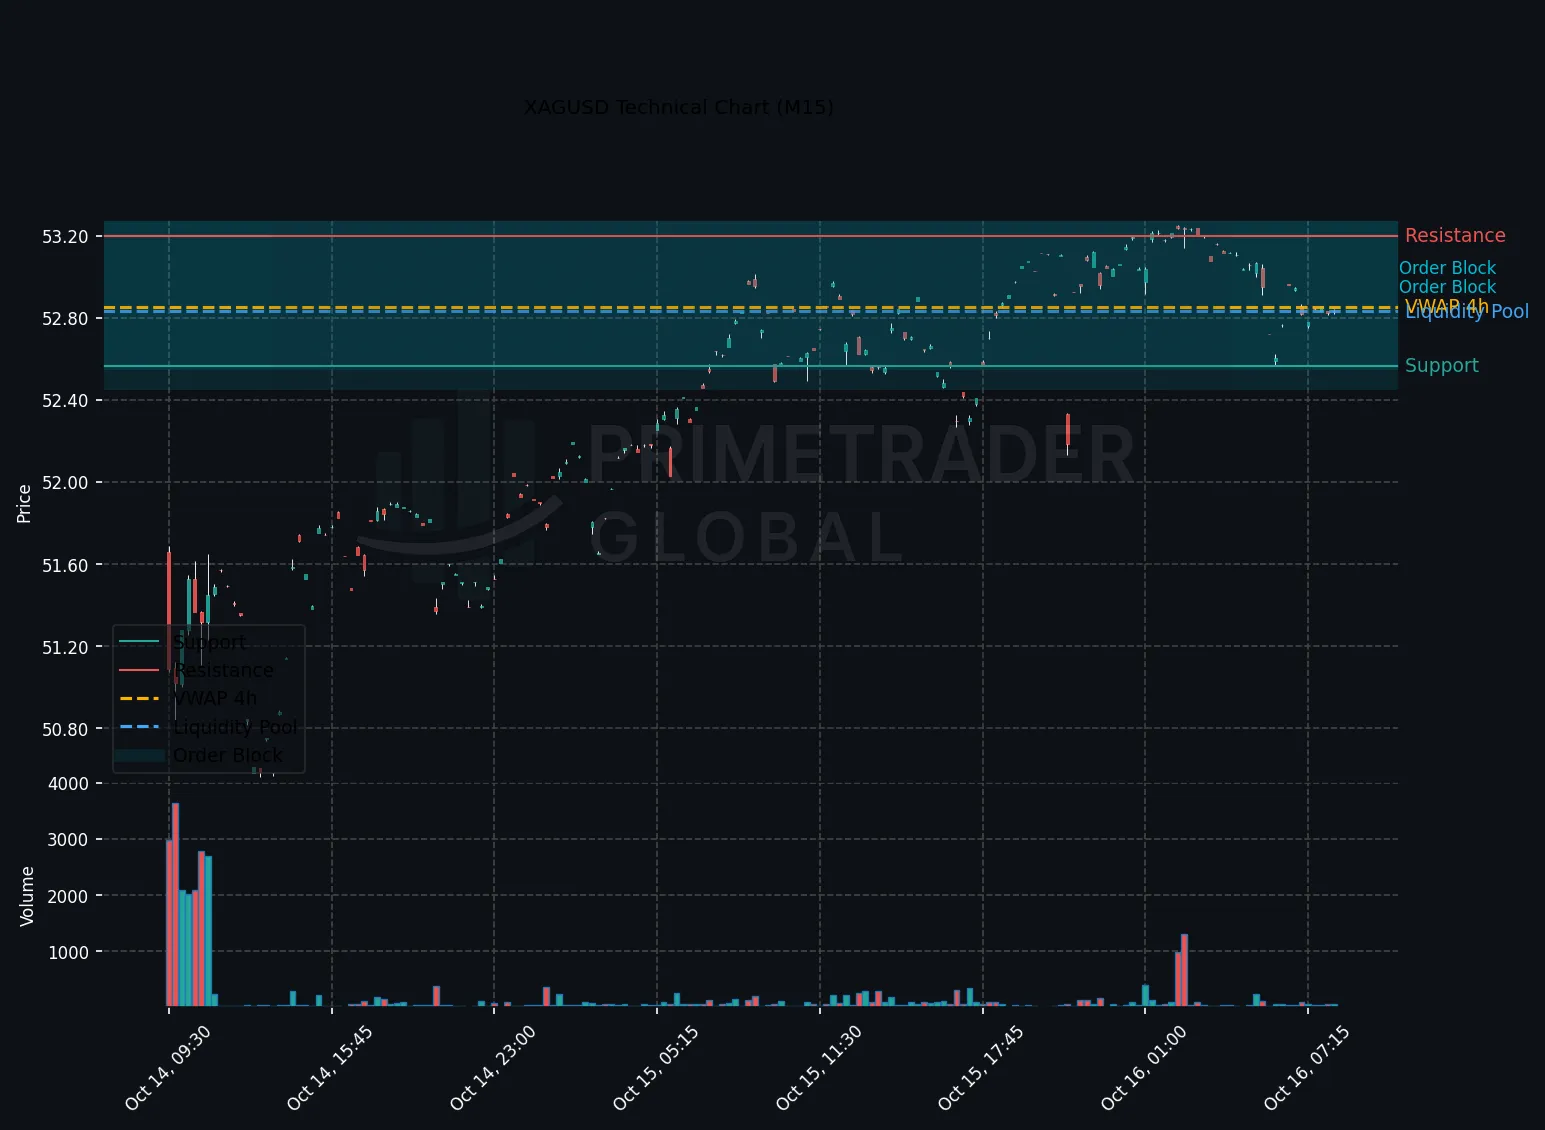Viewport: 1545px width, 1130px height.
Task: Click the 52.80 price axis tick label
Action: point(65,319)
